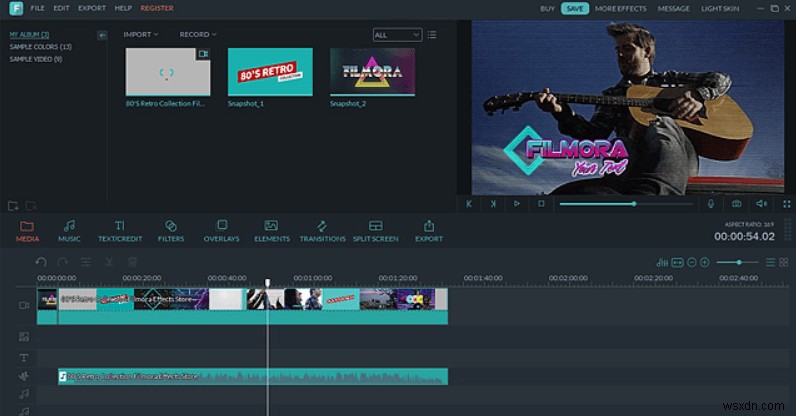The image size is (796, 416).
Task: Click the text track icon
Action: click(x=24, y=358)
